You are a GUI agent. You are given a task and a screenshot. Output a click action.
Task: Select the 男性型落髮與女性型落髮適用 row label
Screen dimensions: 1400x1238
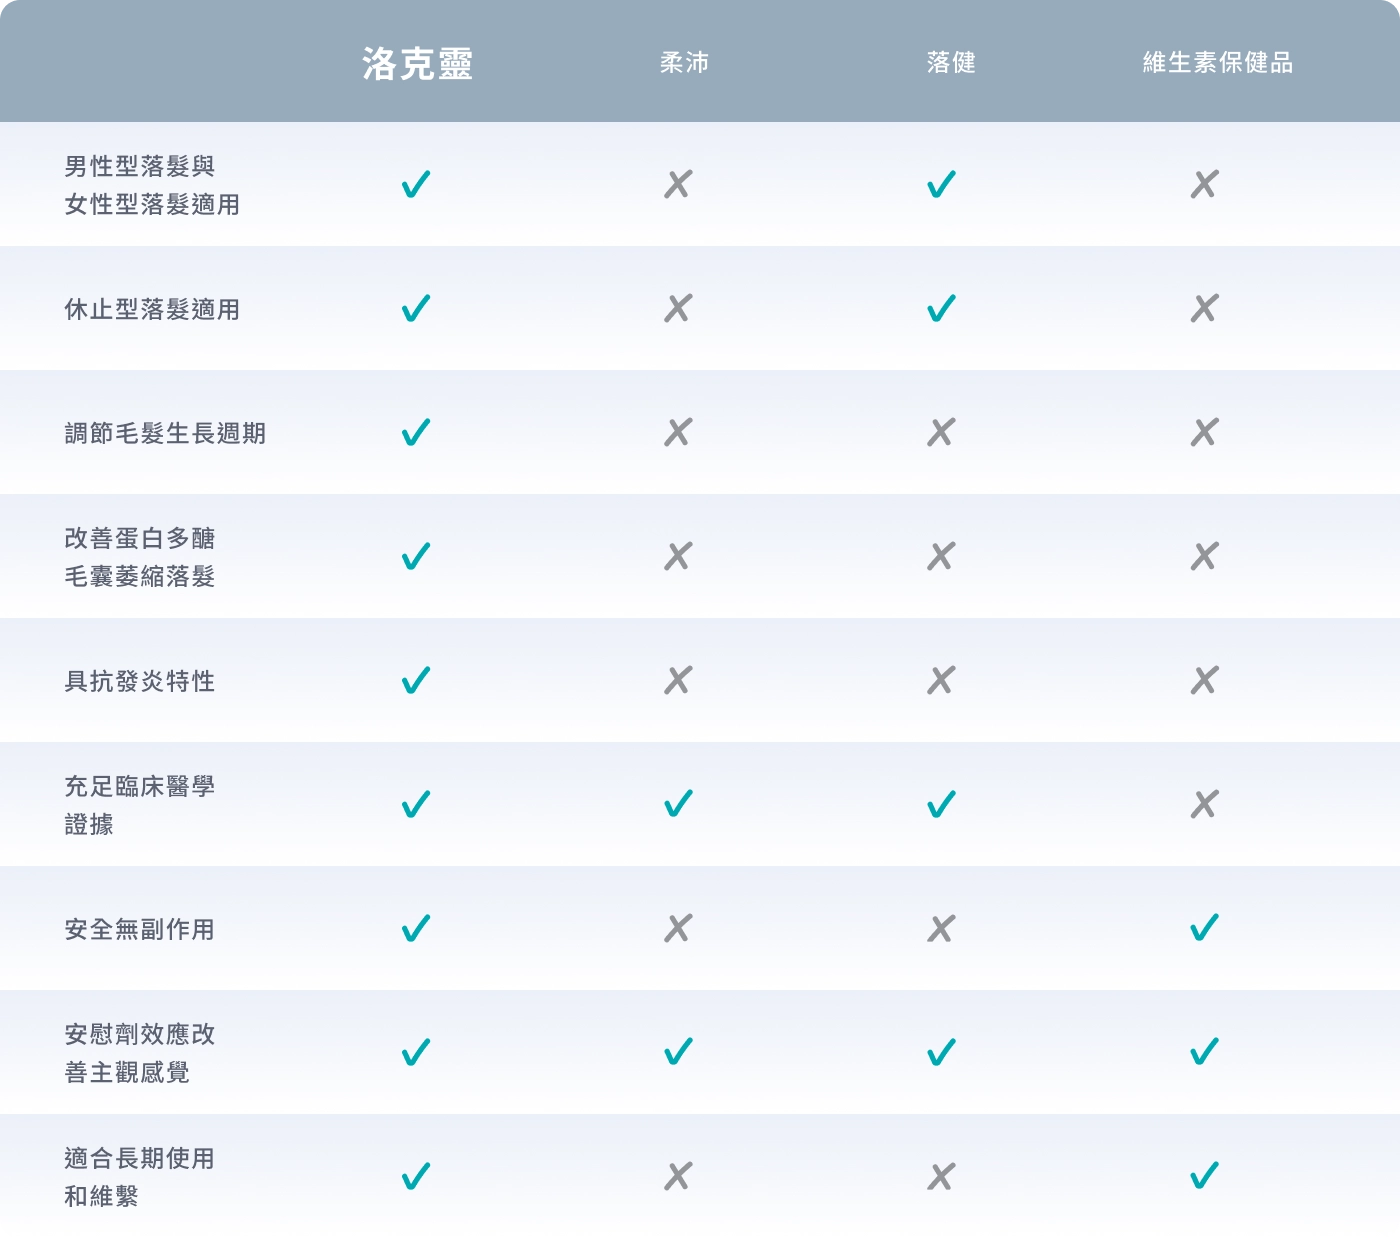[152, 185]
